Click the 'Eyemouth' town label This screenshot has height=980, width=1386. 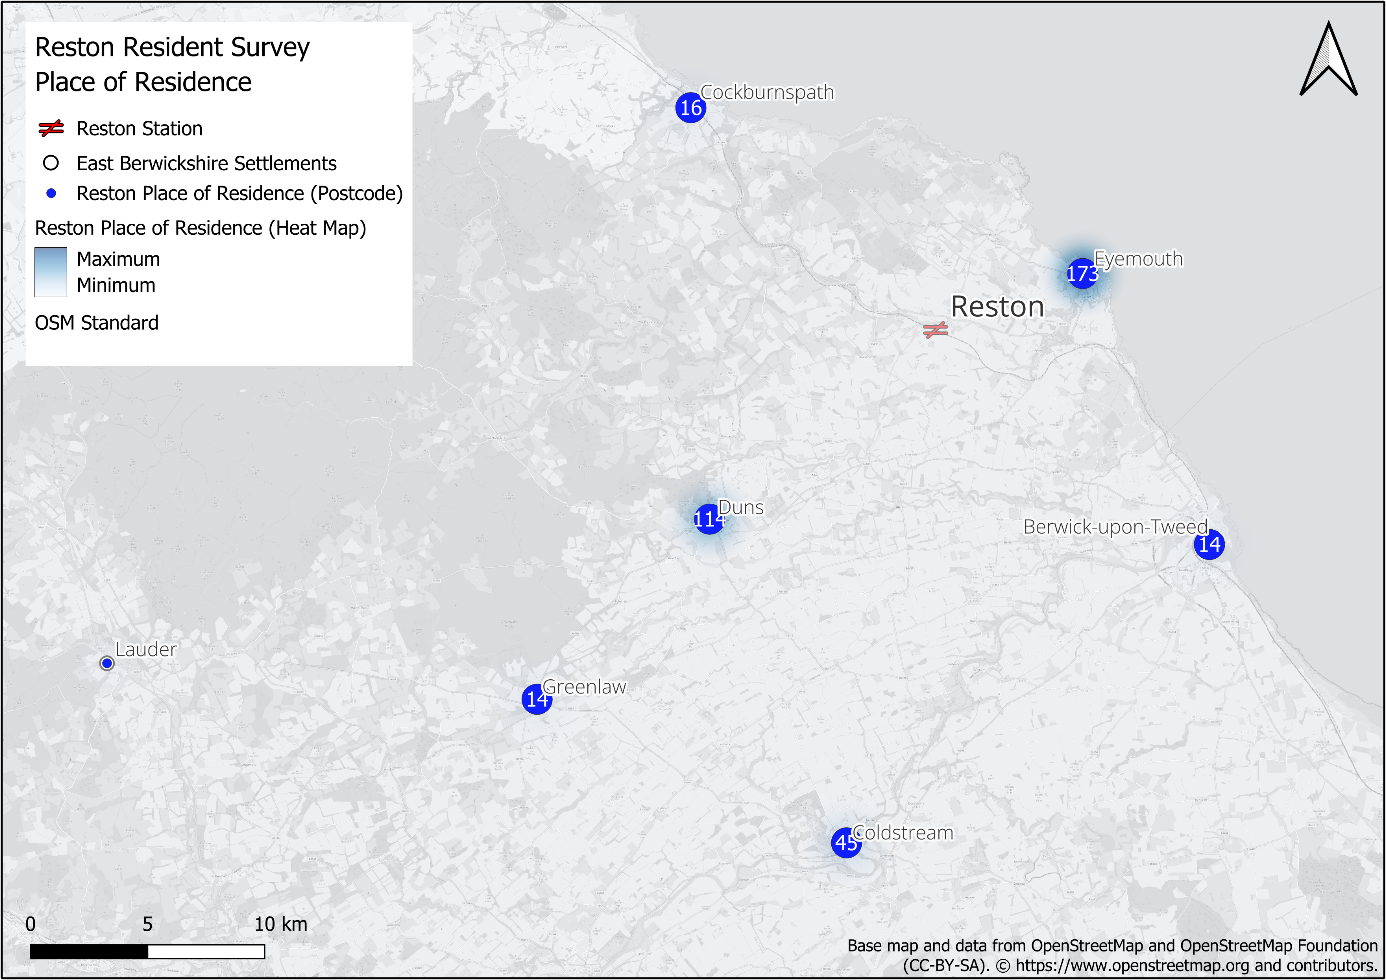(1138, 259)
